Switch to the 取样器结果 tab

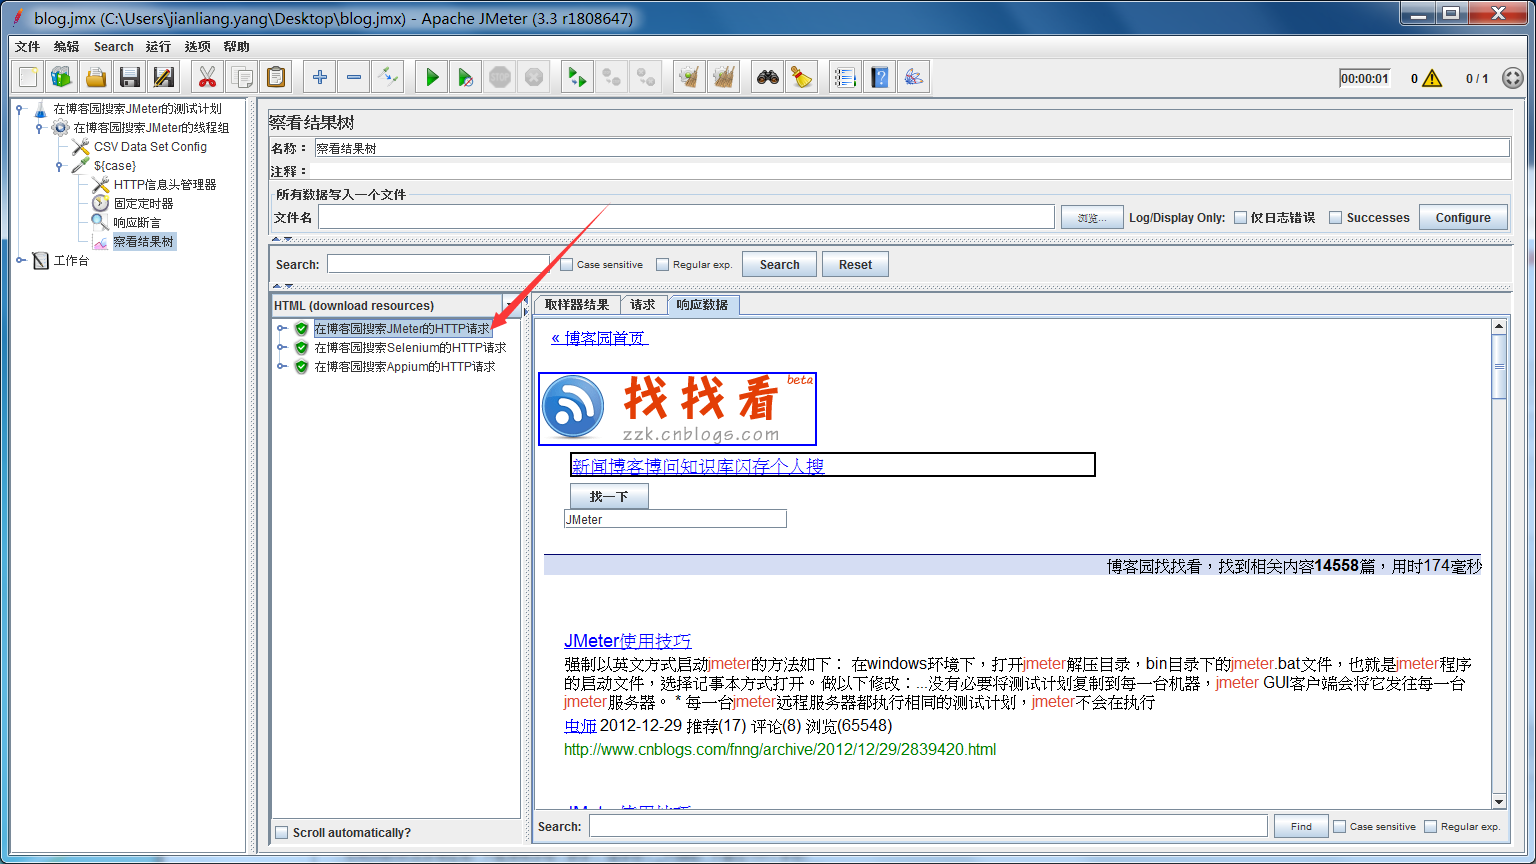[x=577, y=305]
